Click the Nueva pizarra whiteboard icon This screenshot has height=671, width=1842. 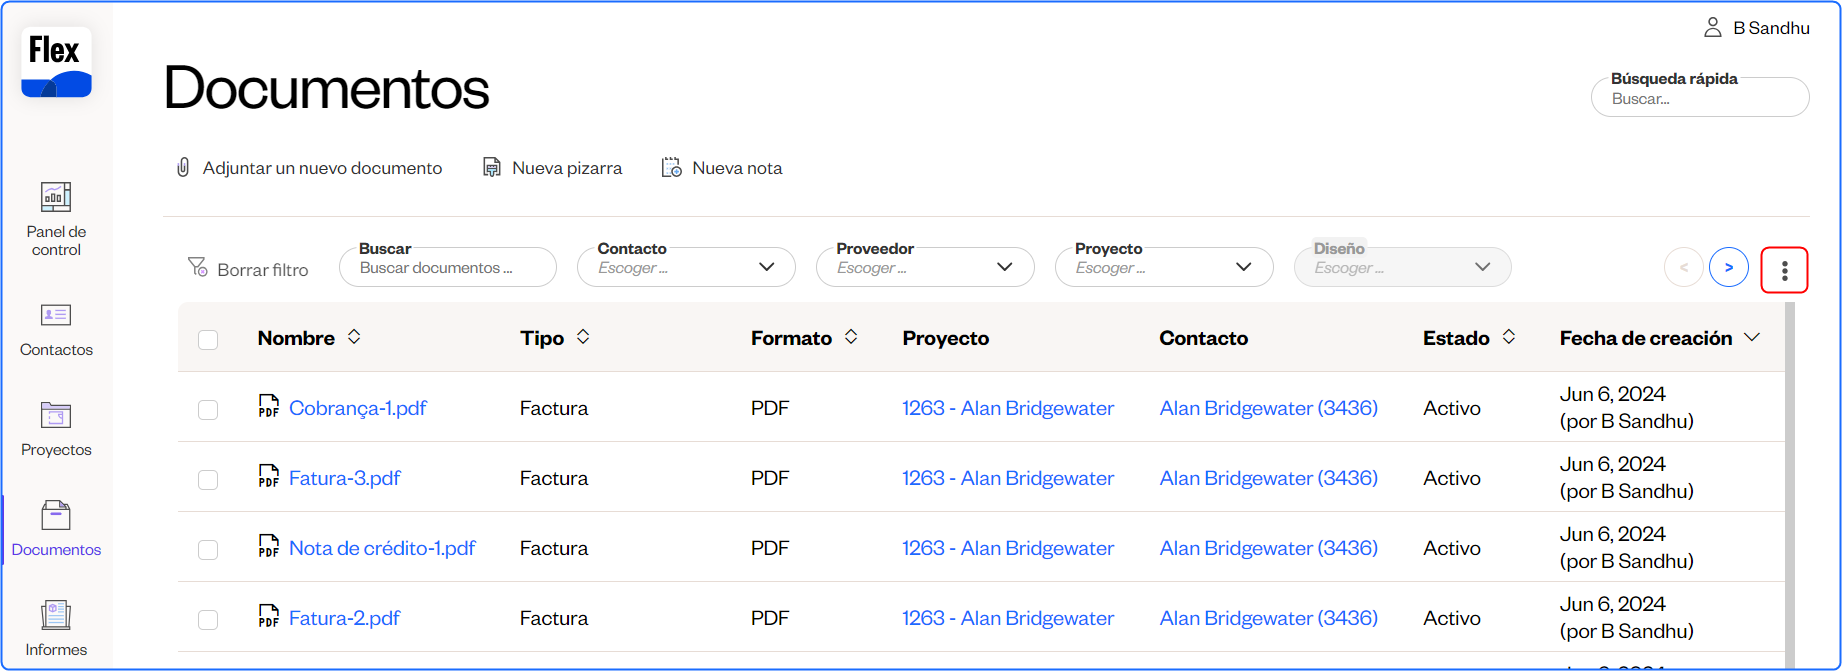(x=492, y=167)
